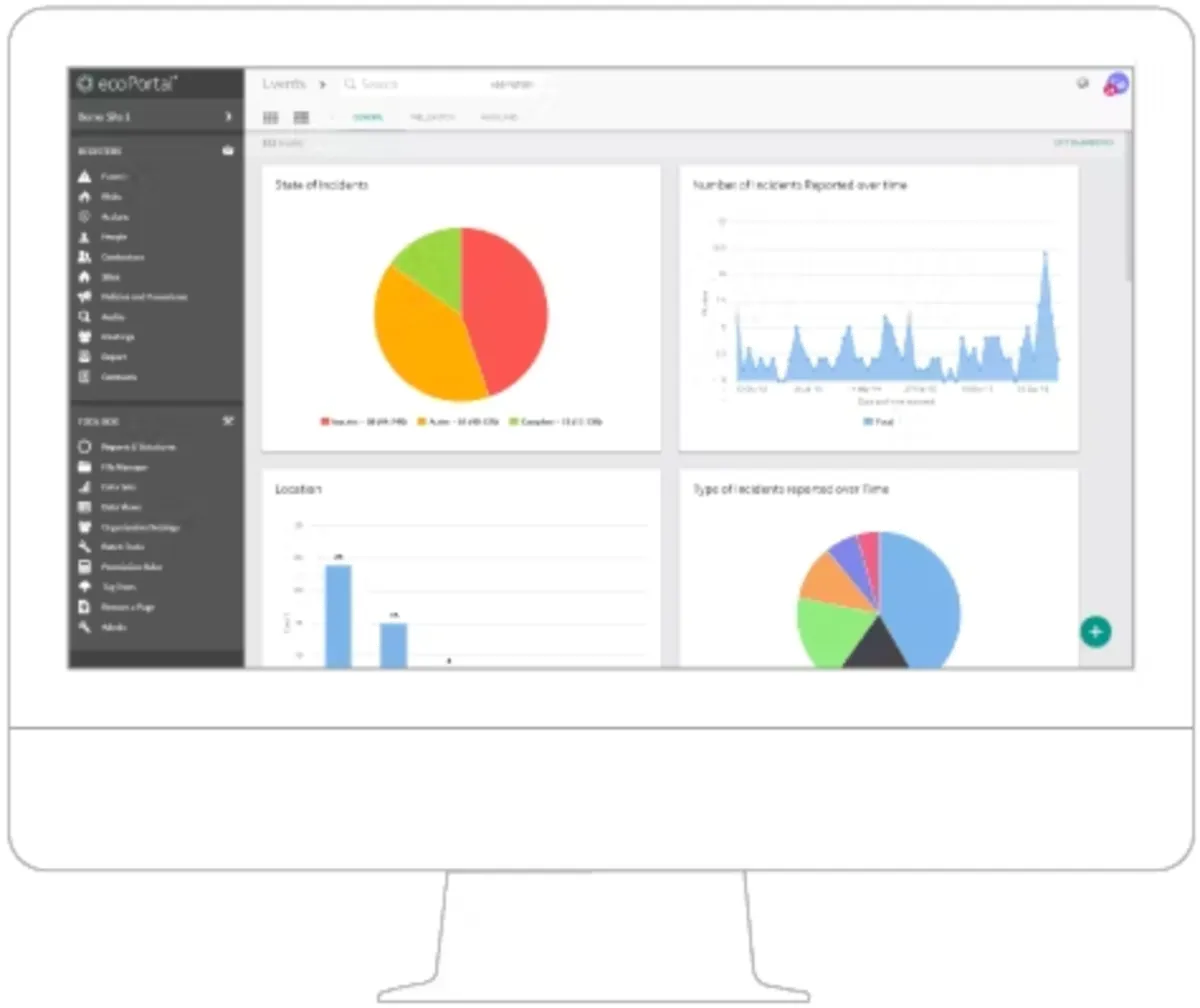The width and height of the screenshot is (1200, 1008).
Task: Open the Sites house icon
Action: 85,277
